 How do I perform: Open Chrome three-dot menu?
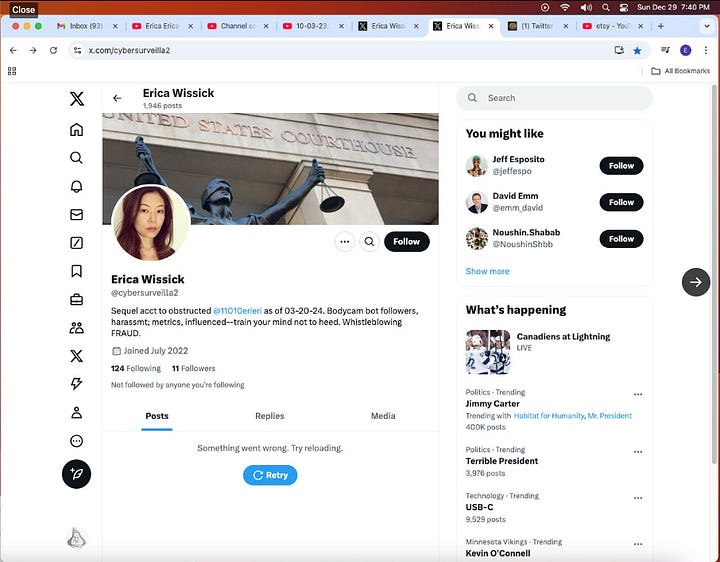pos(706,51)
